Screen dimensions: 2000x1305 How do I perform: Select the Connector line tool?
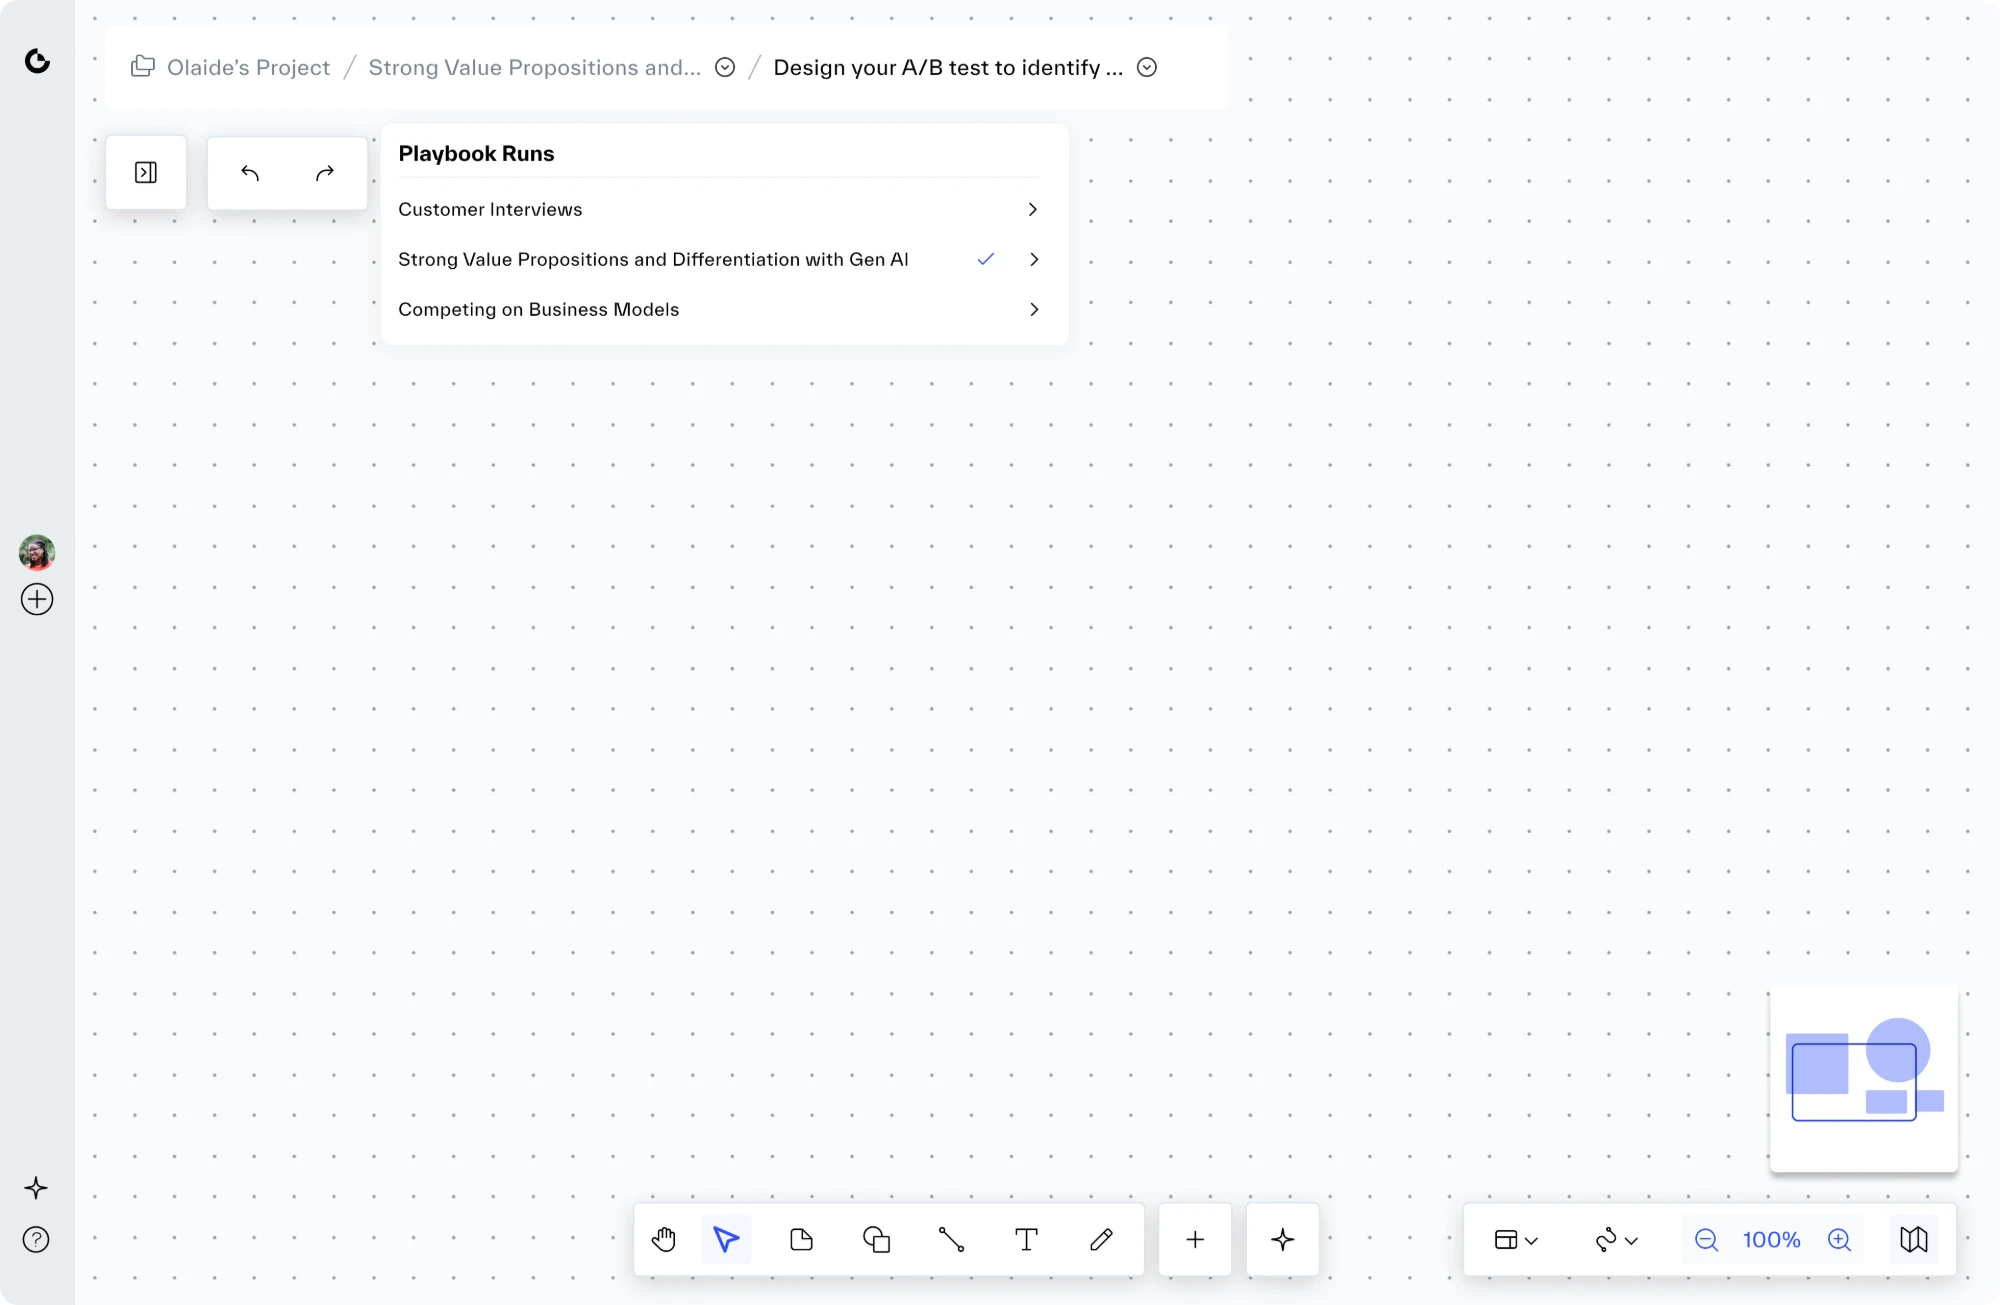pyautogui.click(x=952, y=1240)
